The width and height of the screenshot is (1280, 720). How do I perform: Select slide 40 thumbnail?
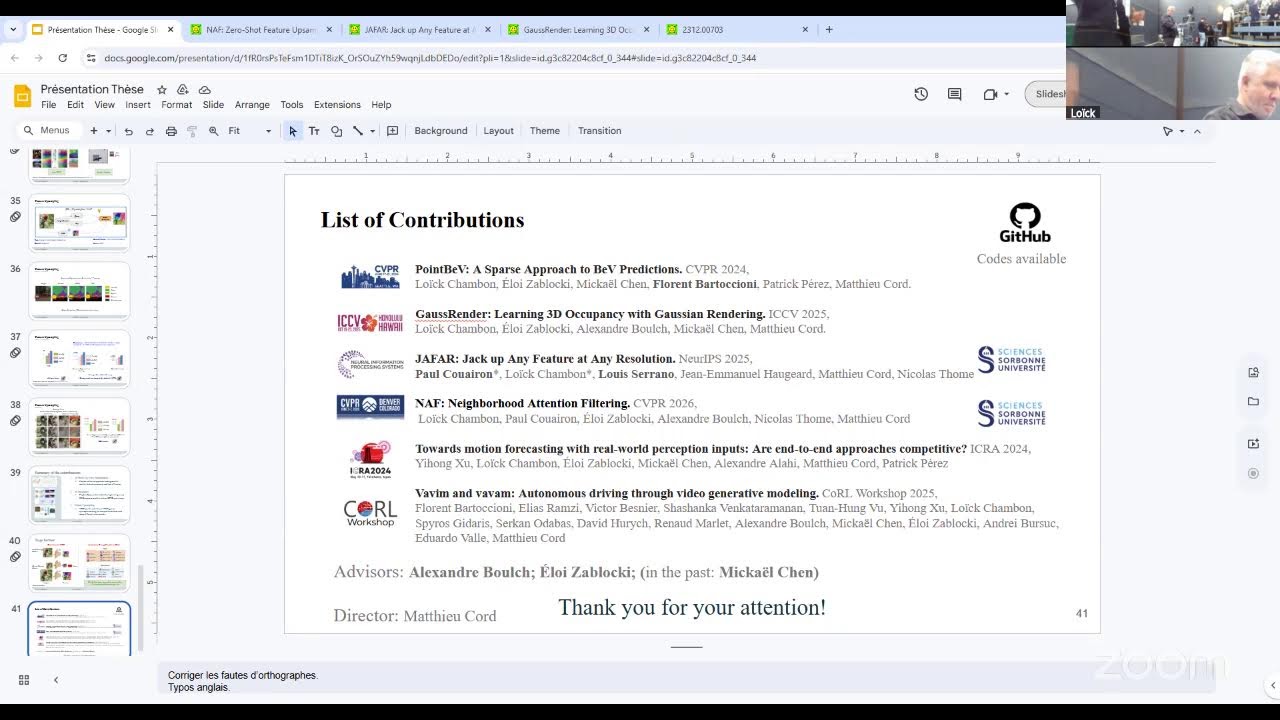[80, 562]
